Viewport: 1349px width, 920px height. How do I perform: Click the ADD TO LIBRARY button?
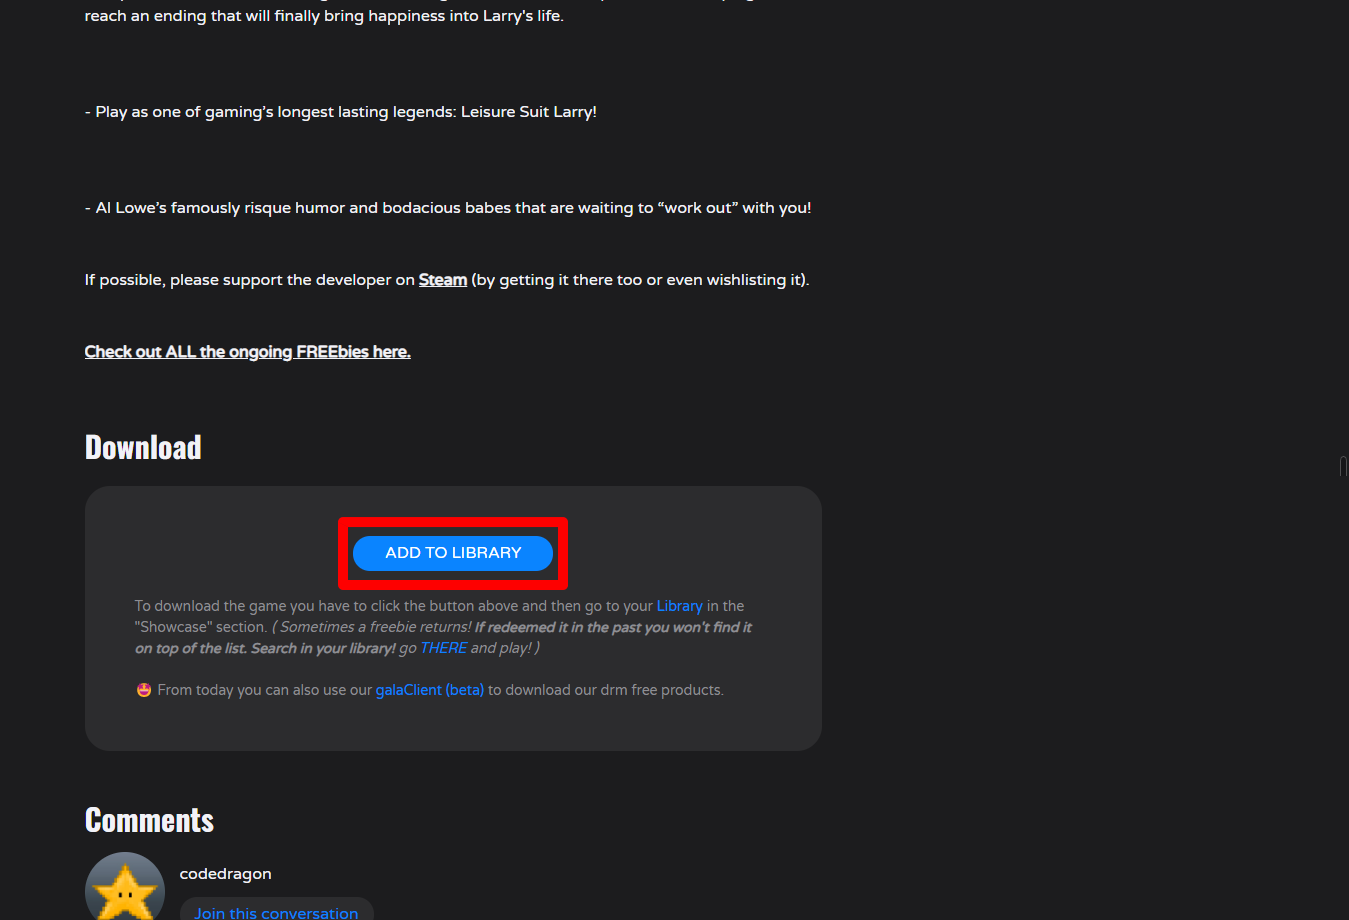[453, 553]
